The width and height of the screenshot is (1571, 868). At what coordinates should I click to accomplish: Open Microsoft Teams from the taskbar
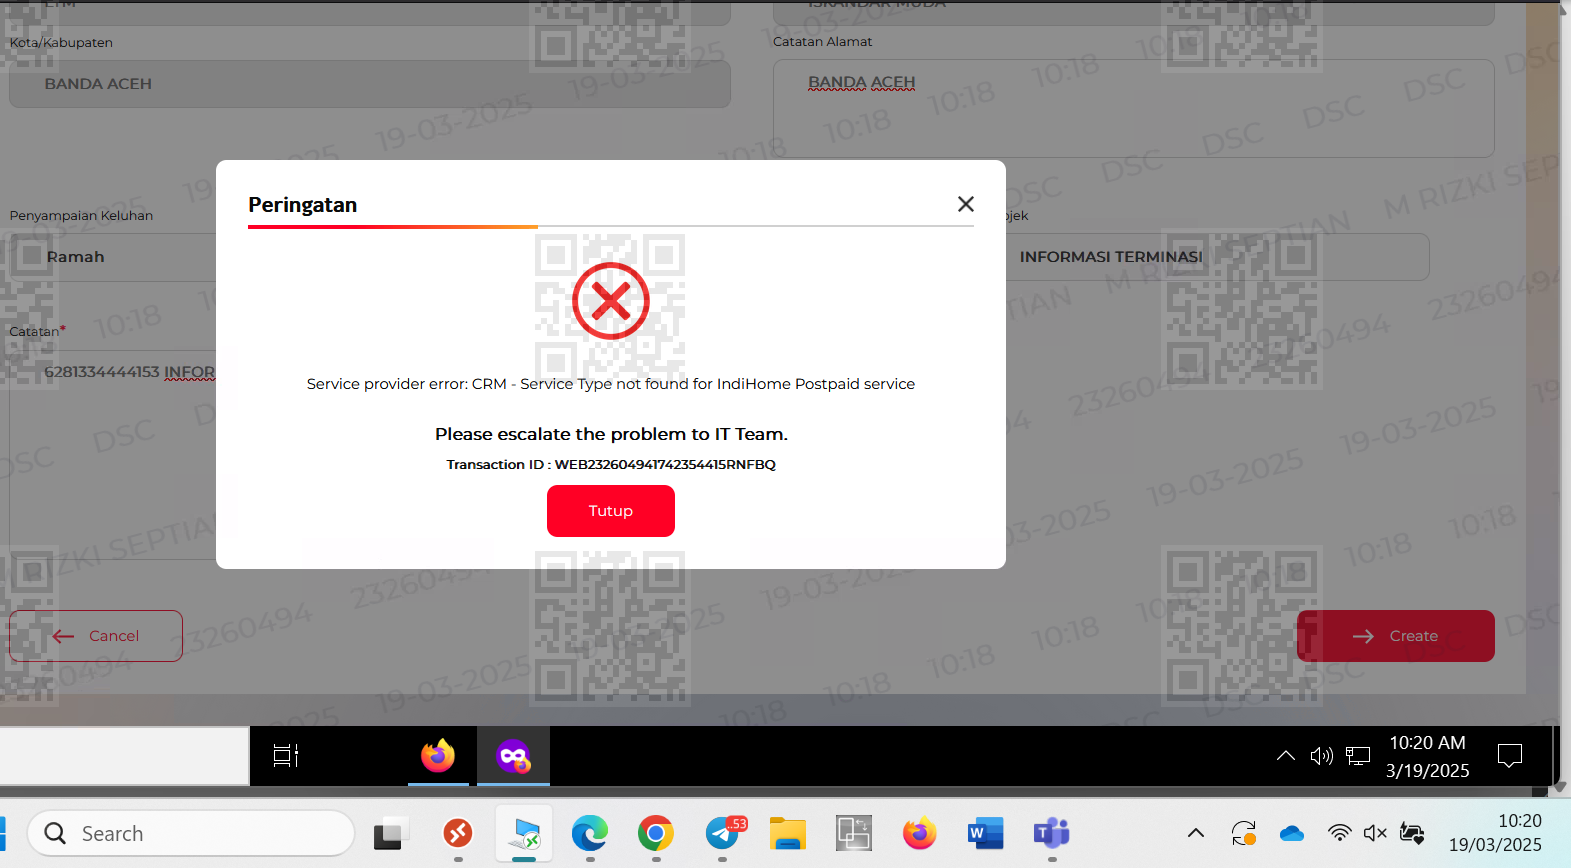[x=1052, y=833]
